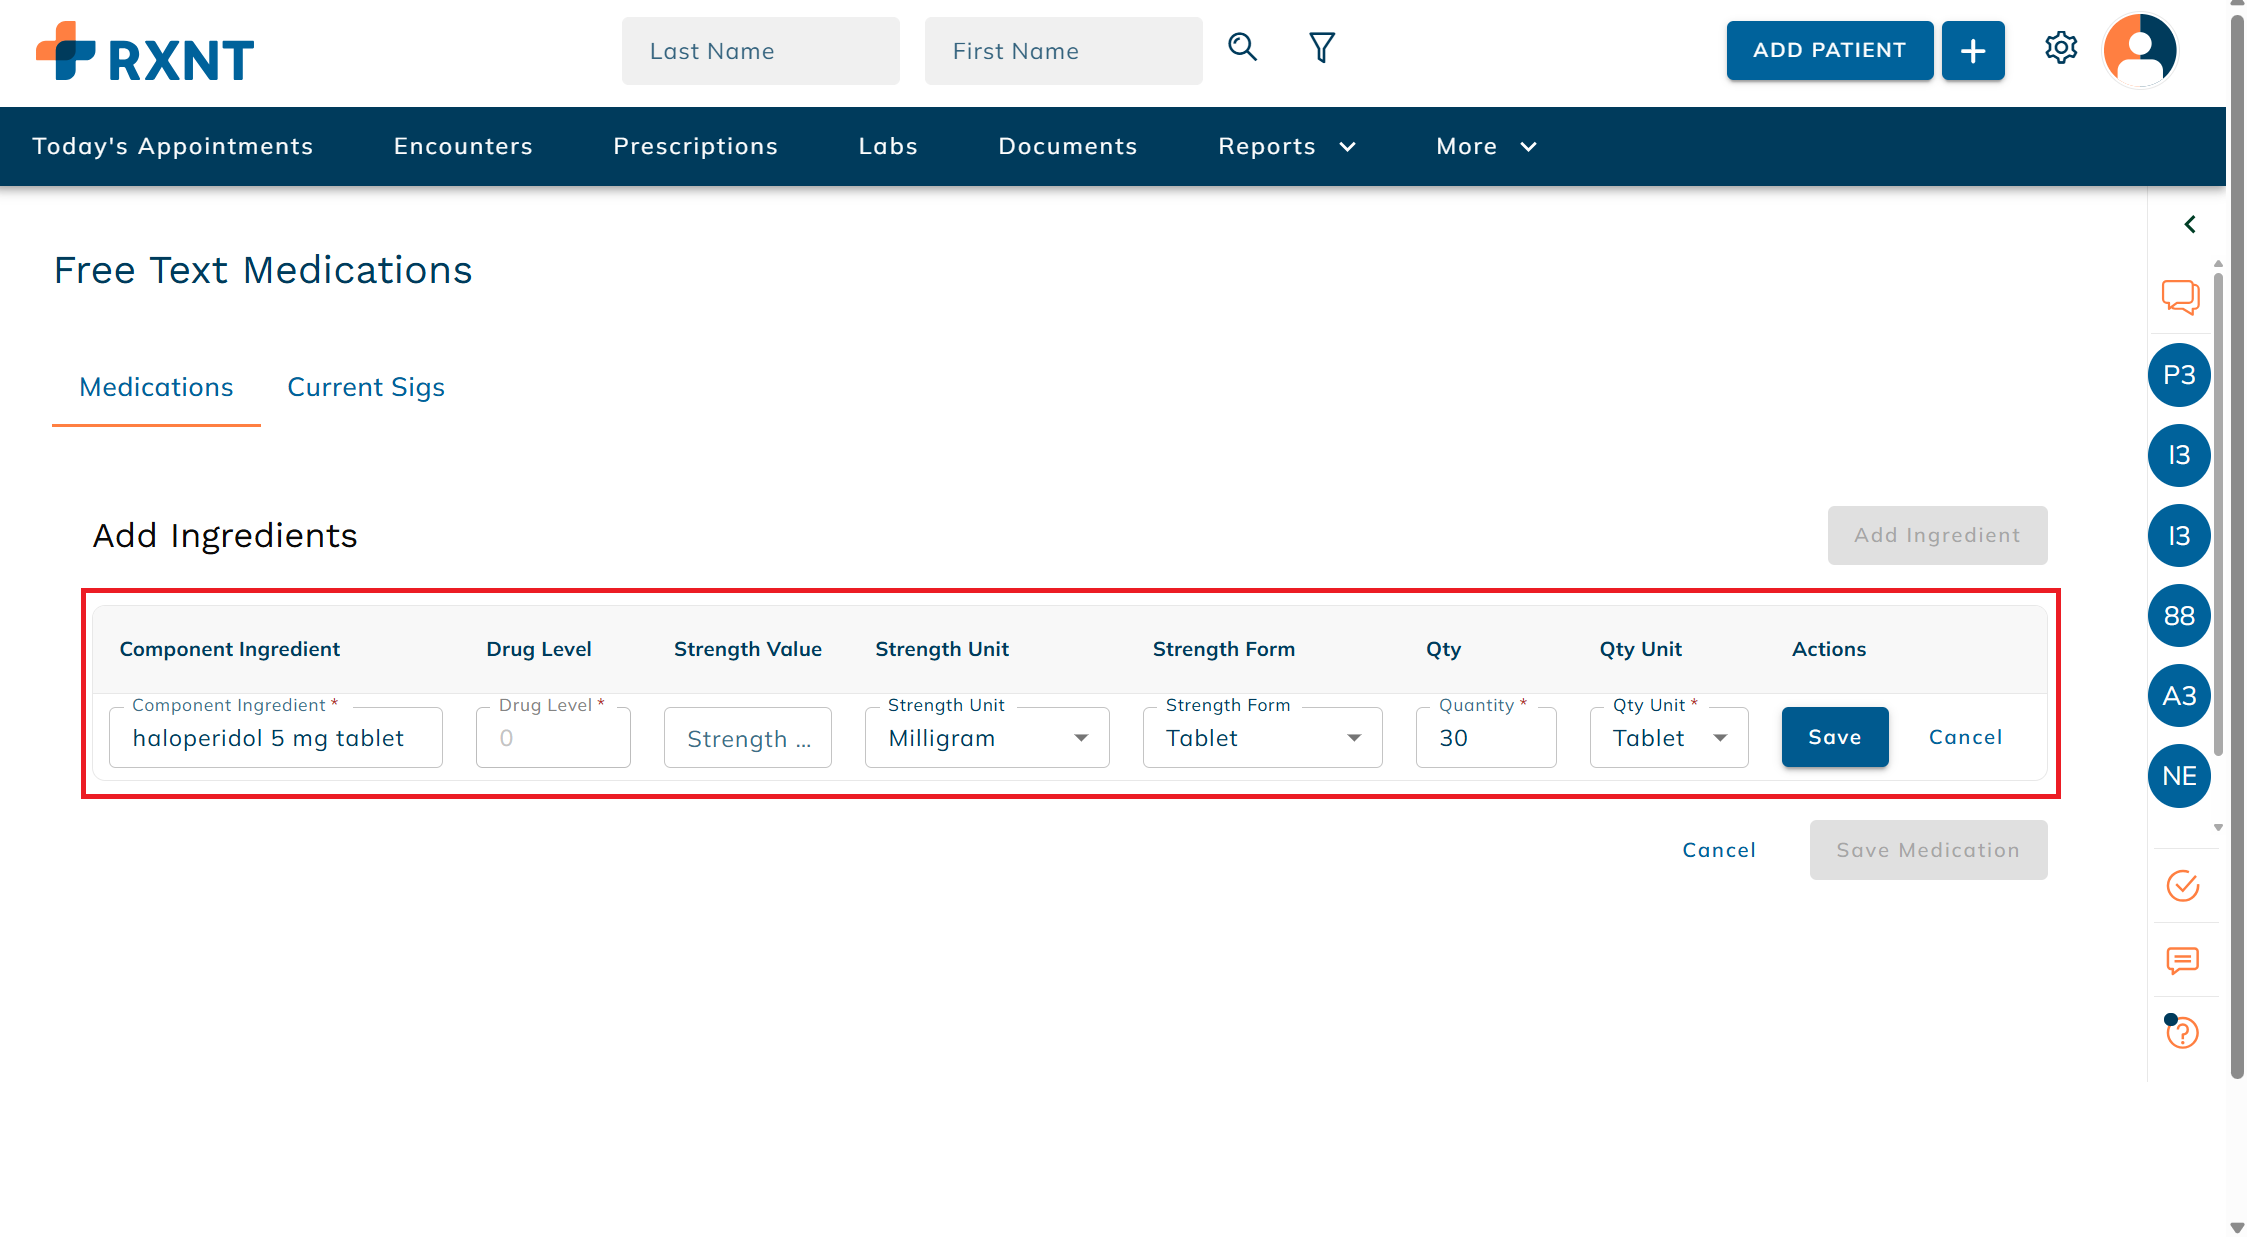Open the chat conversations icon in right sidebar
This screenshot has height=1237, width=2247.
coord(2180,297)
